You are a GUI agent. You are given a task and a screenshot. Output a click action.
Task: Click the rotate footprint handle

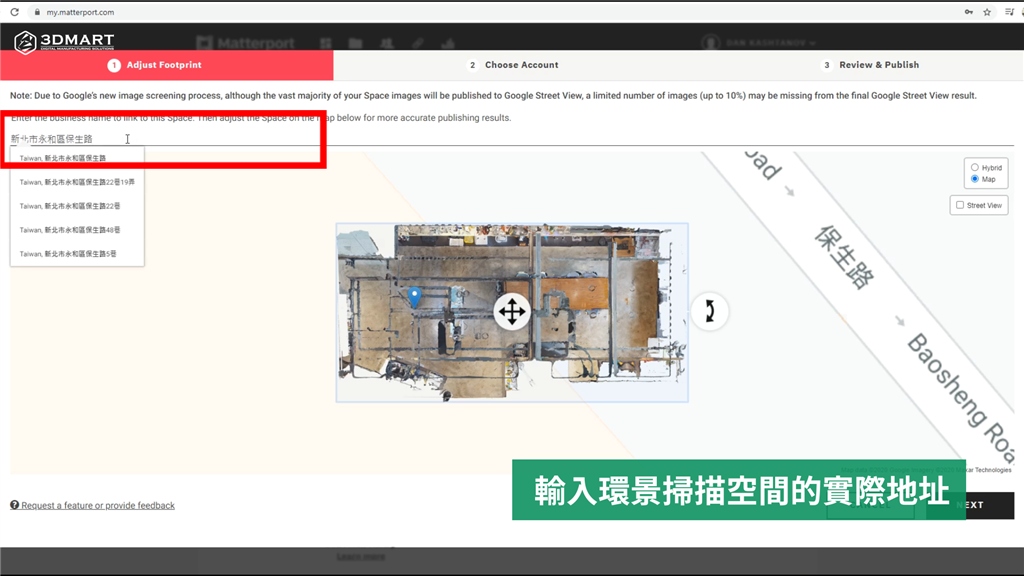tap(709, 311)
